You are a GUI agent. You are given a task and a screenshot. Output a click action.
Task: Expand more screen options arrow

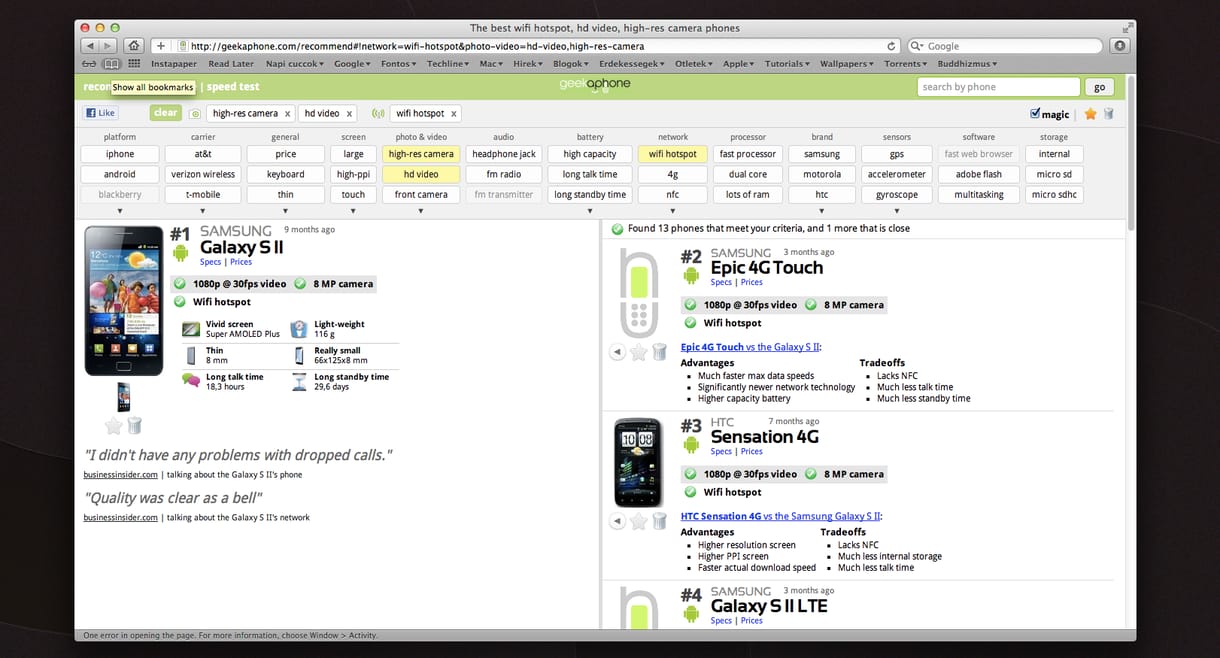[353, 211]
